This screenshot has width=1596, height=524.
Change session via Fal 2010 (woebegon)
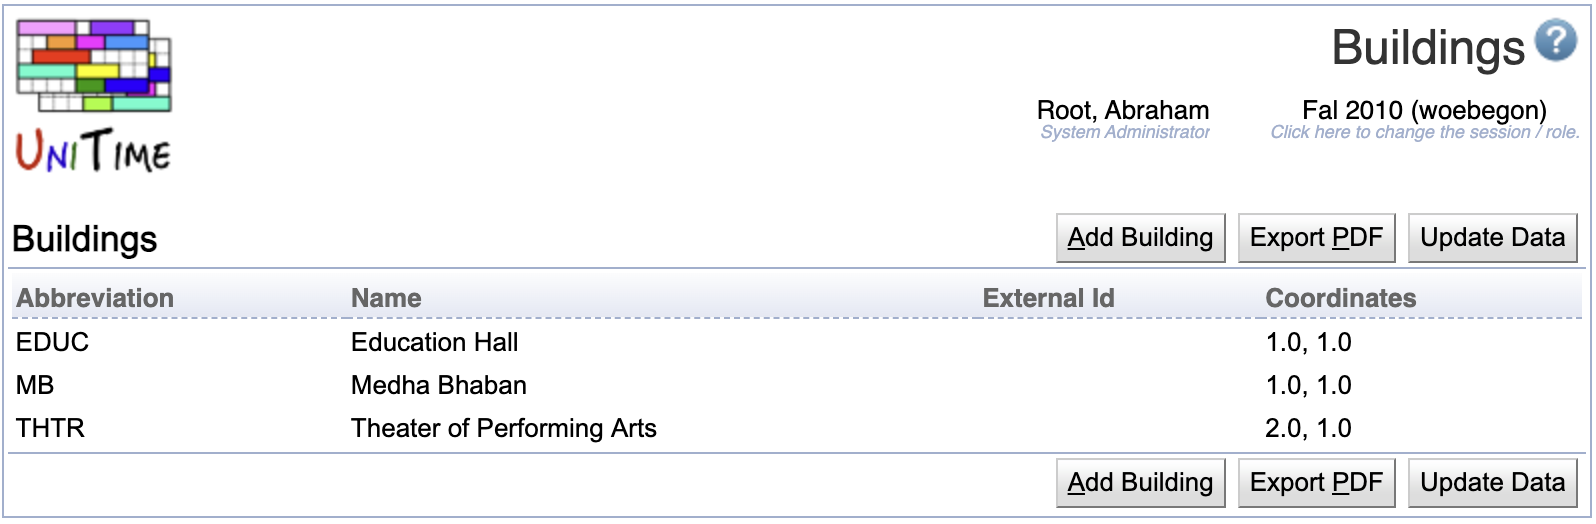1424,110
